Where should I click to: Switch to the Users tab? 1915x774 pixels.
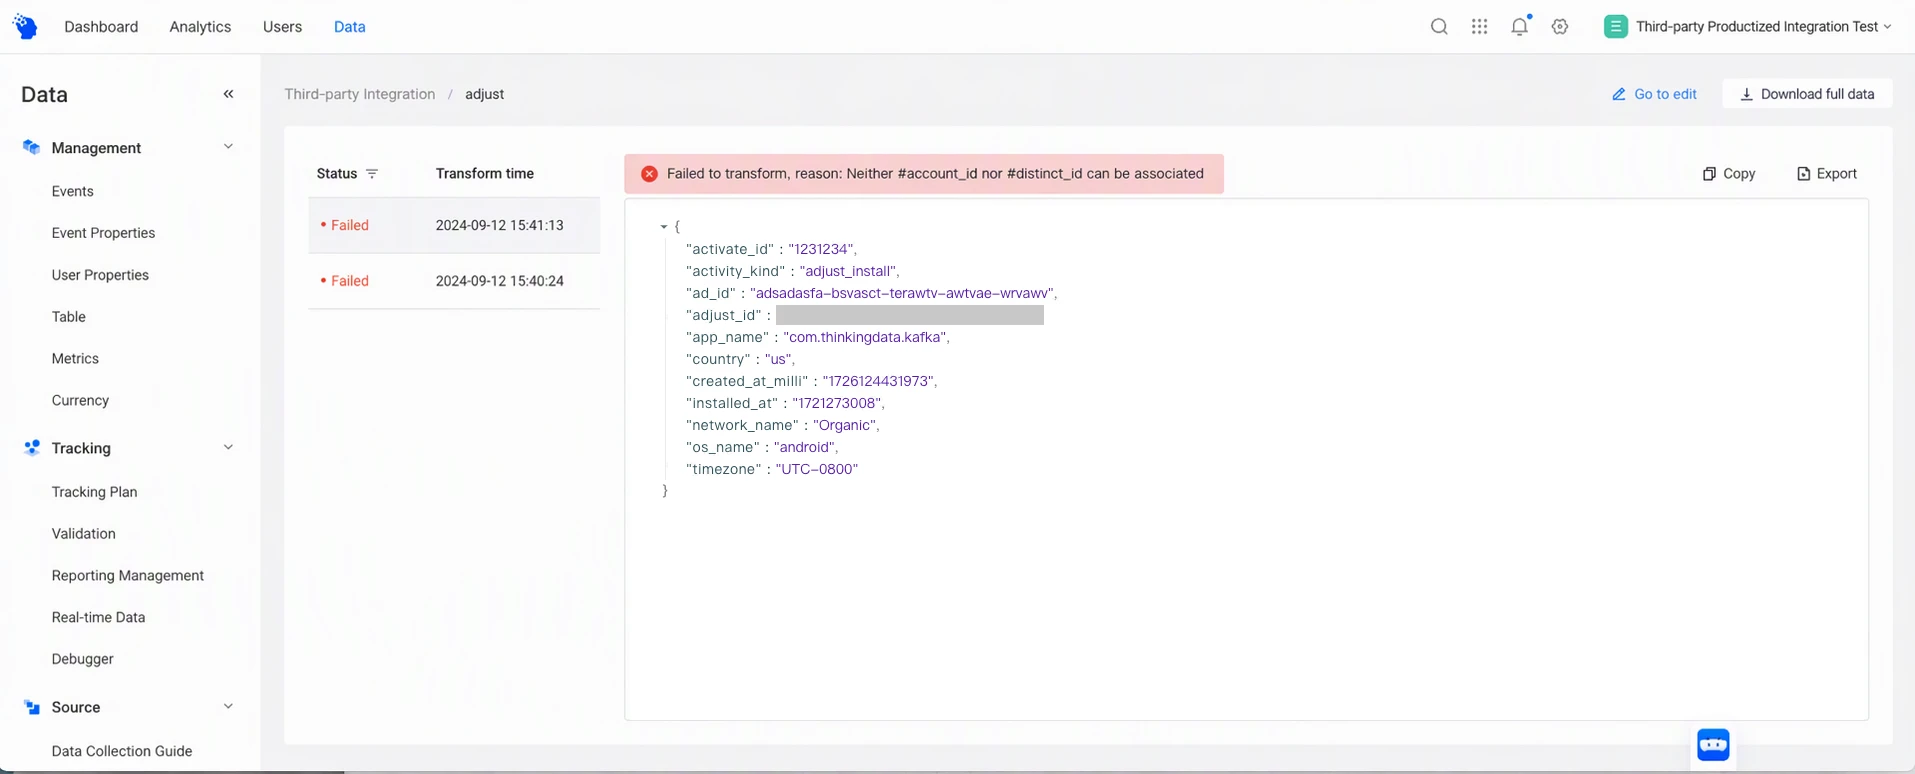(x=282, y=27)
